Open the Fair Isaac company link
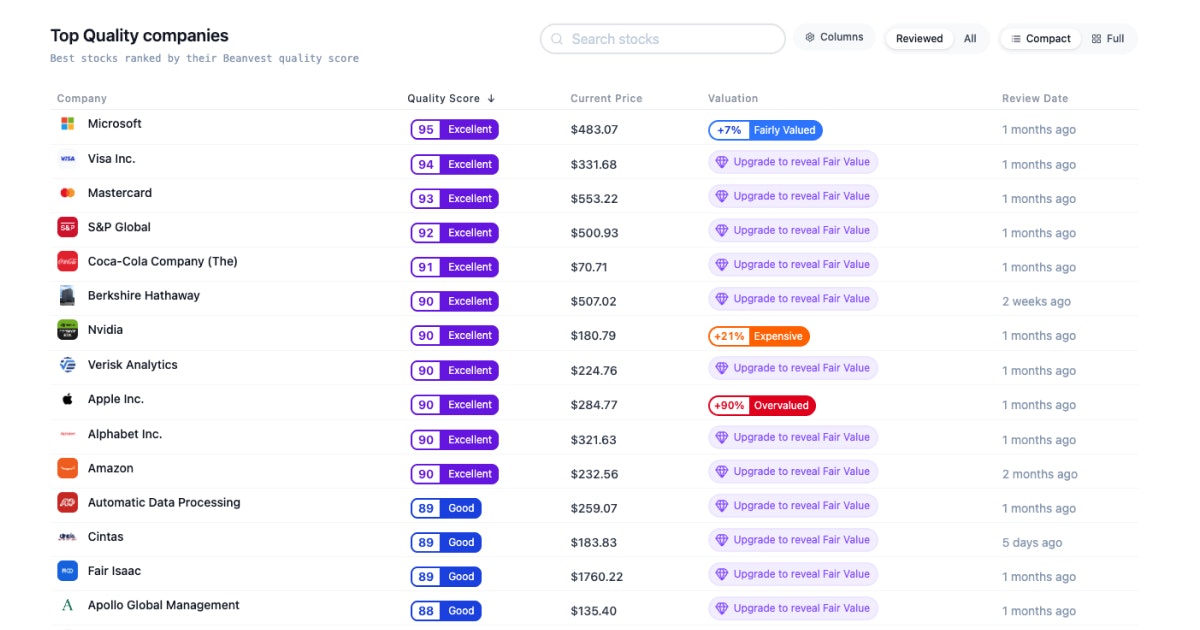 coord(114,571)
